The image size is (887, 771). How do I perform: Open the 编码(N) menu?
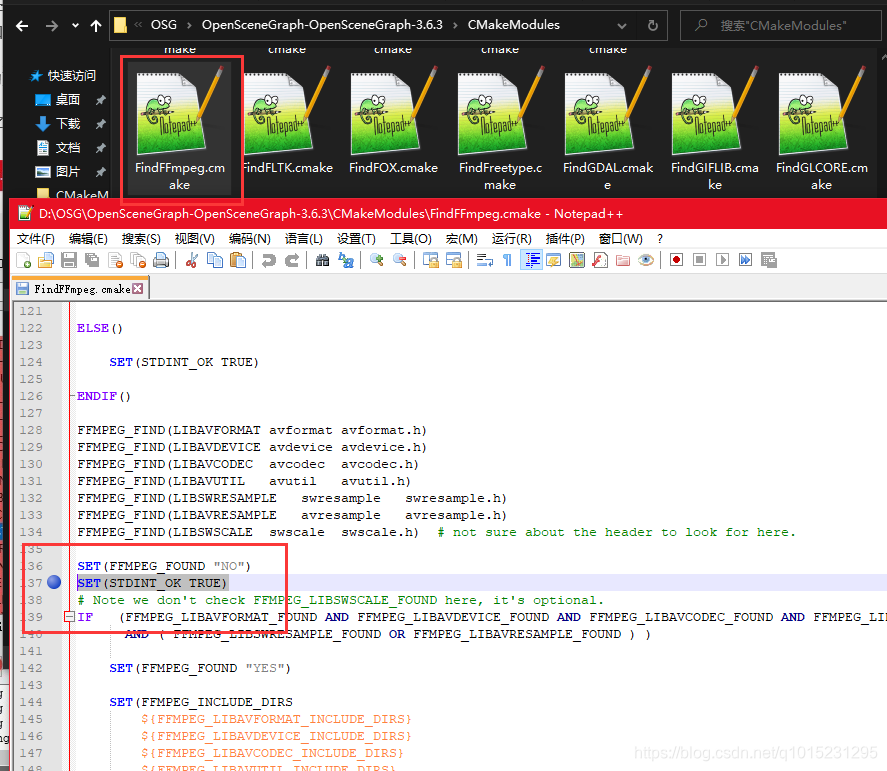[249, 239]
